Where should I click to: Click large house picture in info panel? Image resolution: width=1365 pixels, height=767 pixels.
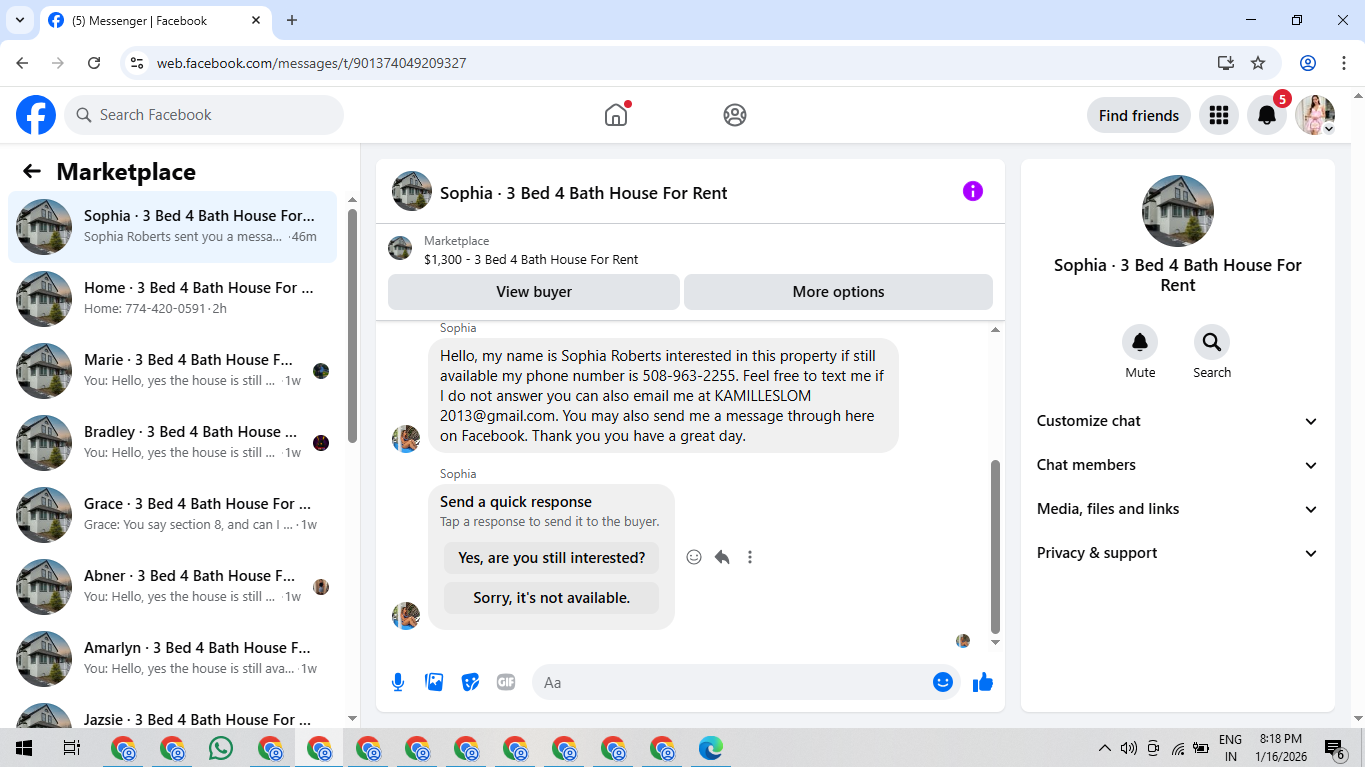pyautogui.click(x=1178, y=211)
